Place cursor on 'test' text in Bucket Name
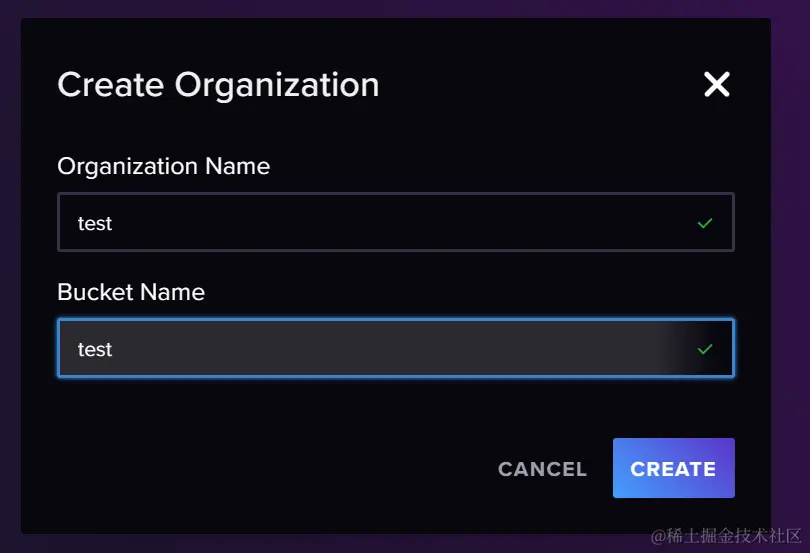Image resolution: width=810 pixels, height=553 pixels. pyautogui.click(x=95, y=349)
